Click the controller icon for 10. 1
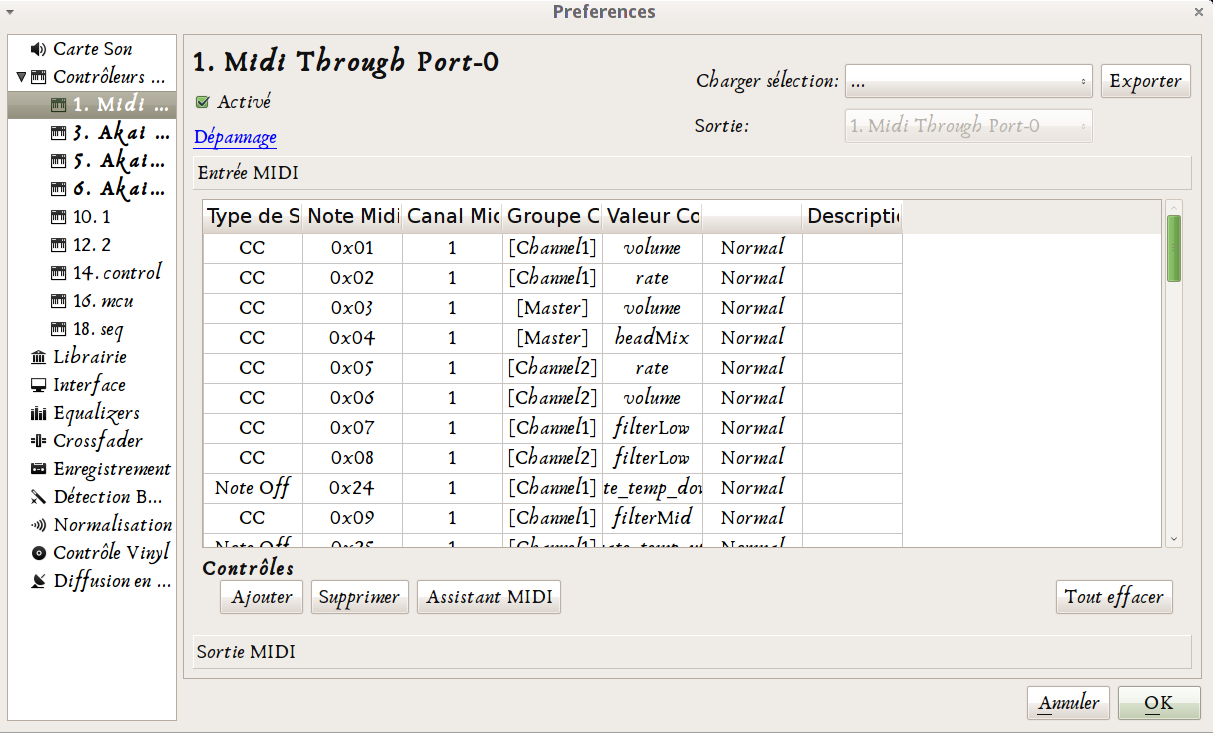Image resolution: width=1213 pixels, height=733 pixels. coord(58,217)
